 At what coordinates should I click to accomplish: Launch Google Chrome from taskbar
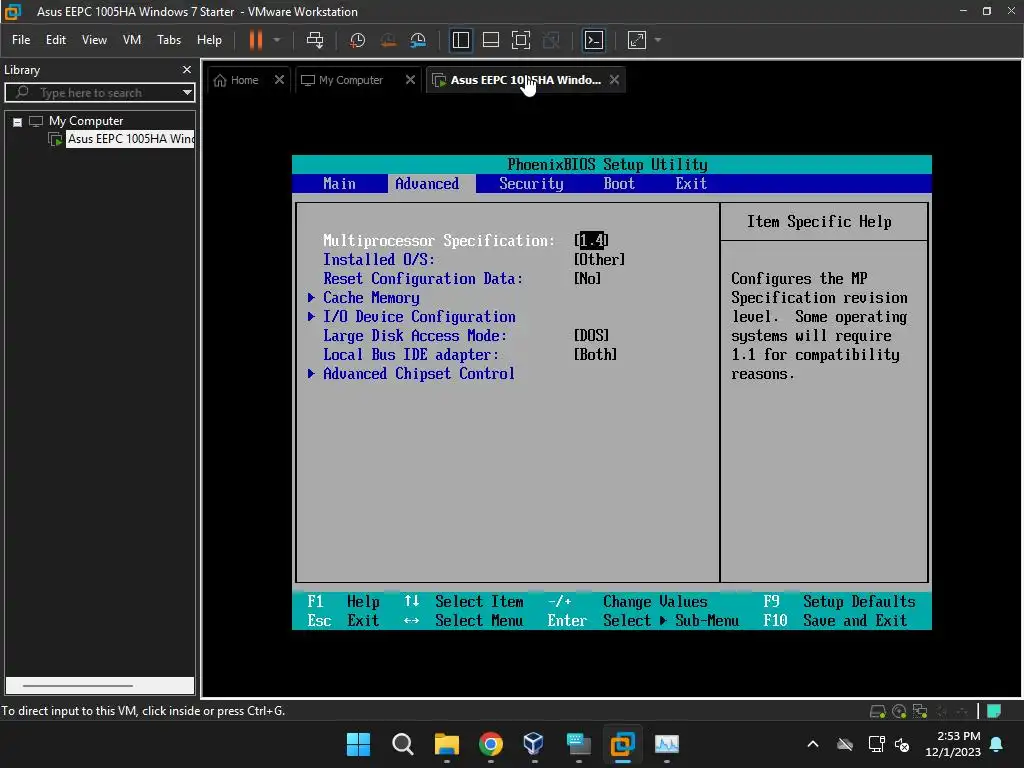tap(490, 744)
